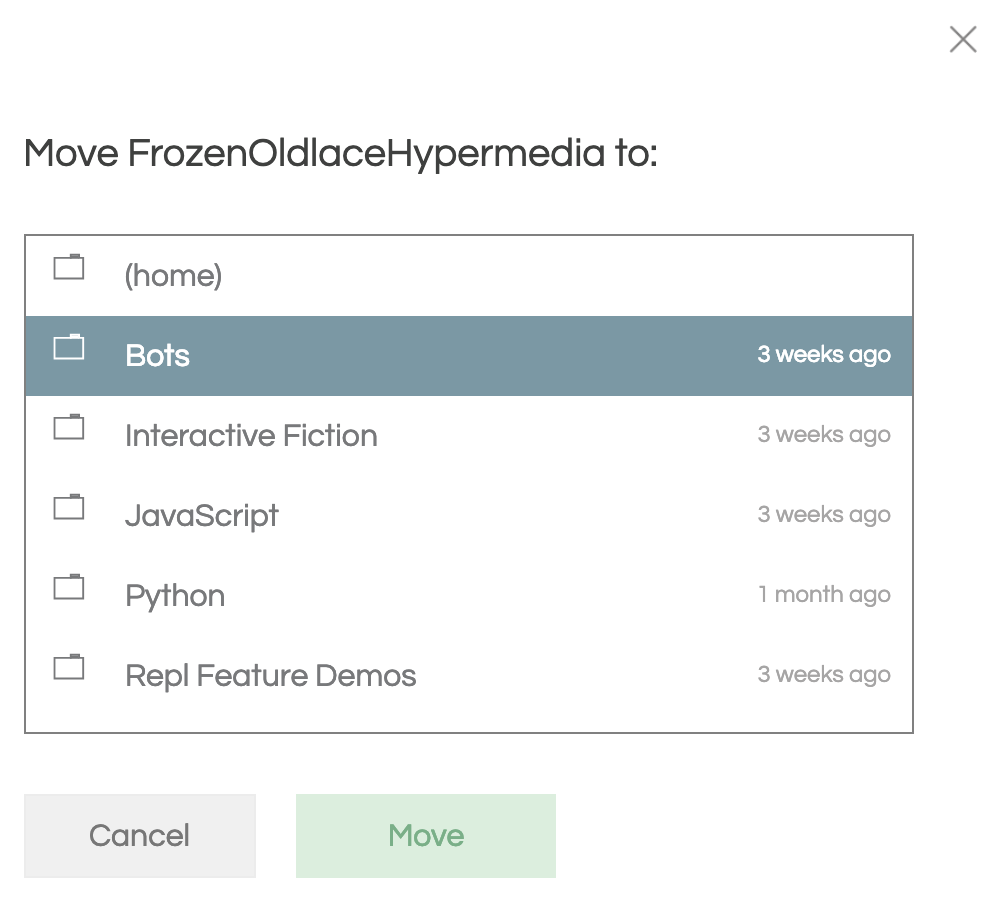Select the Python folder entry
Screen dimensions: 996x902
click(469, 596)
